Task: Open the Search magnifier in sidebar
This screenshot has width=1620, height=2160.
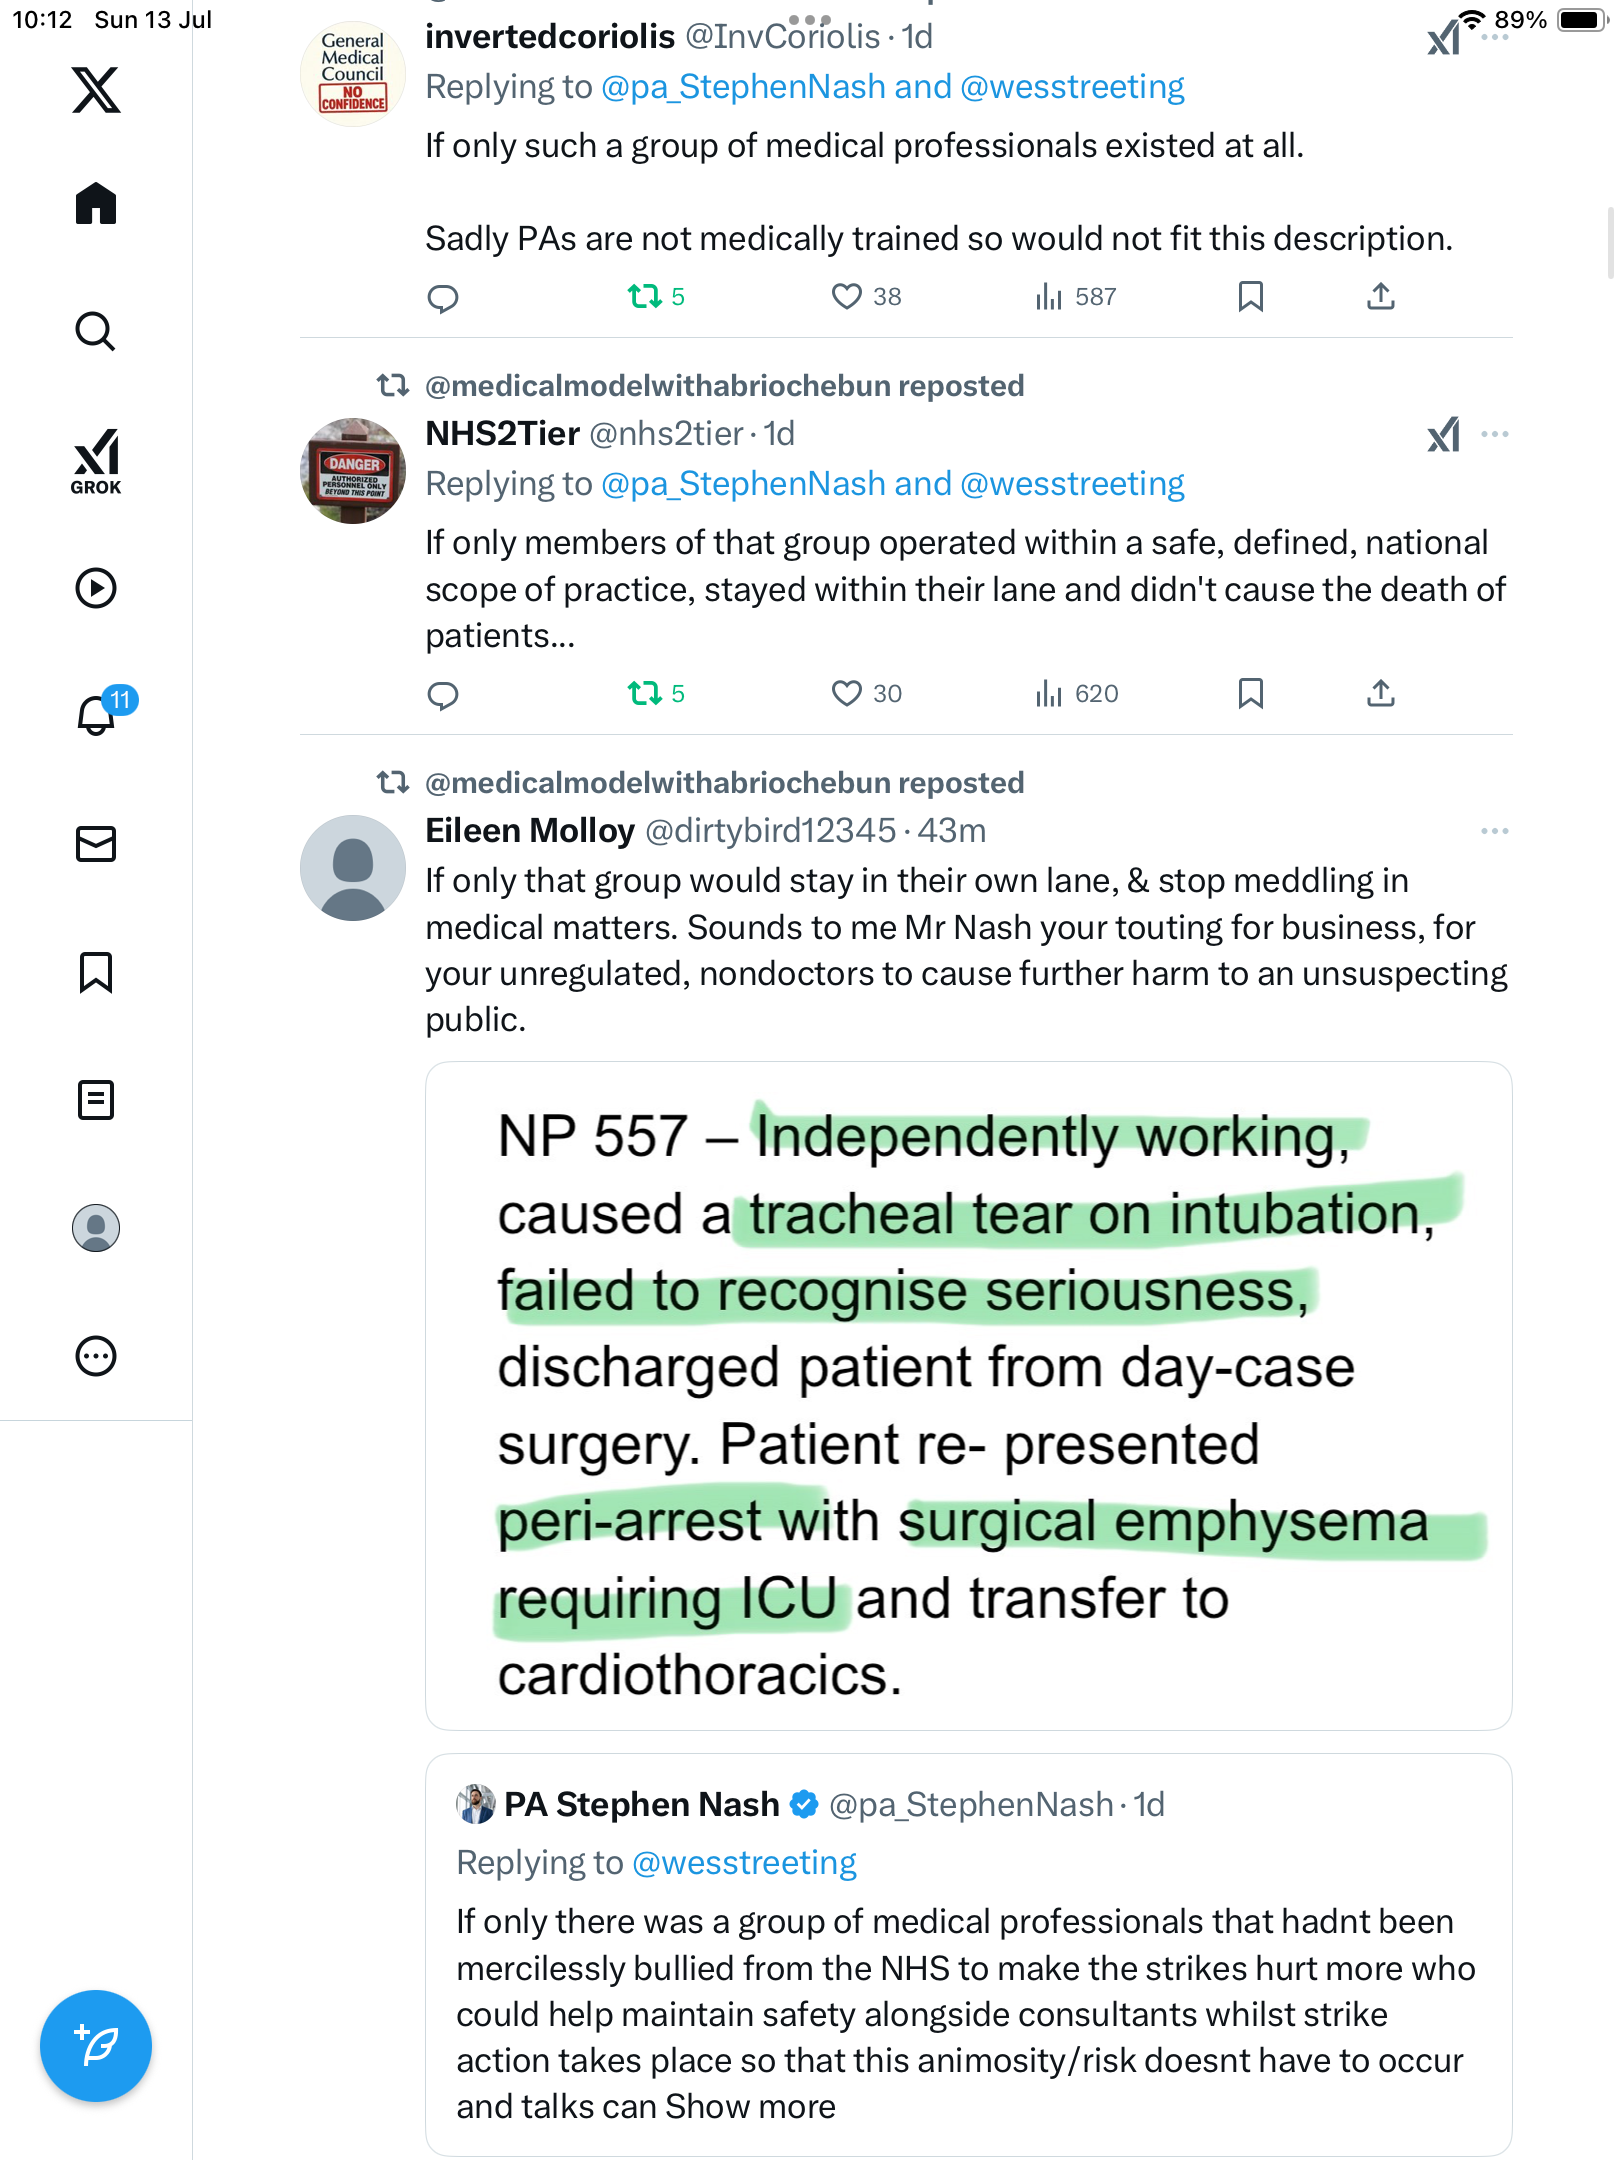Action: point(96,332)
